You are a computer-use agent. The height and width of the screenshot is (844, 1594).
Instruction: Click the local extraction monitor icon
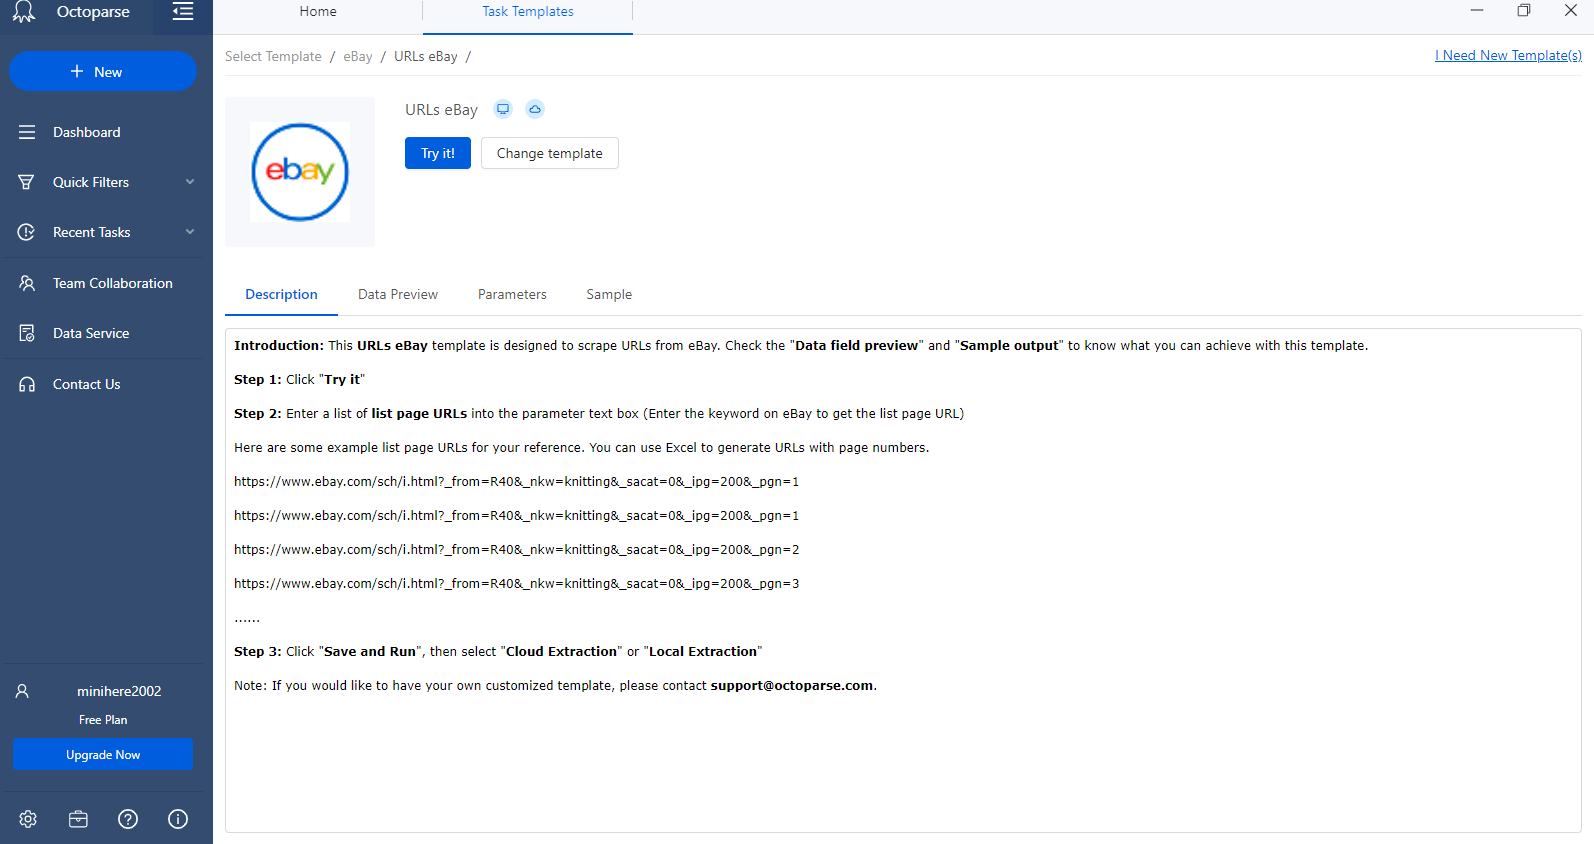click(504, 109)
